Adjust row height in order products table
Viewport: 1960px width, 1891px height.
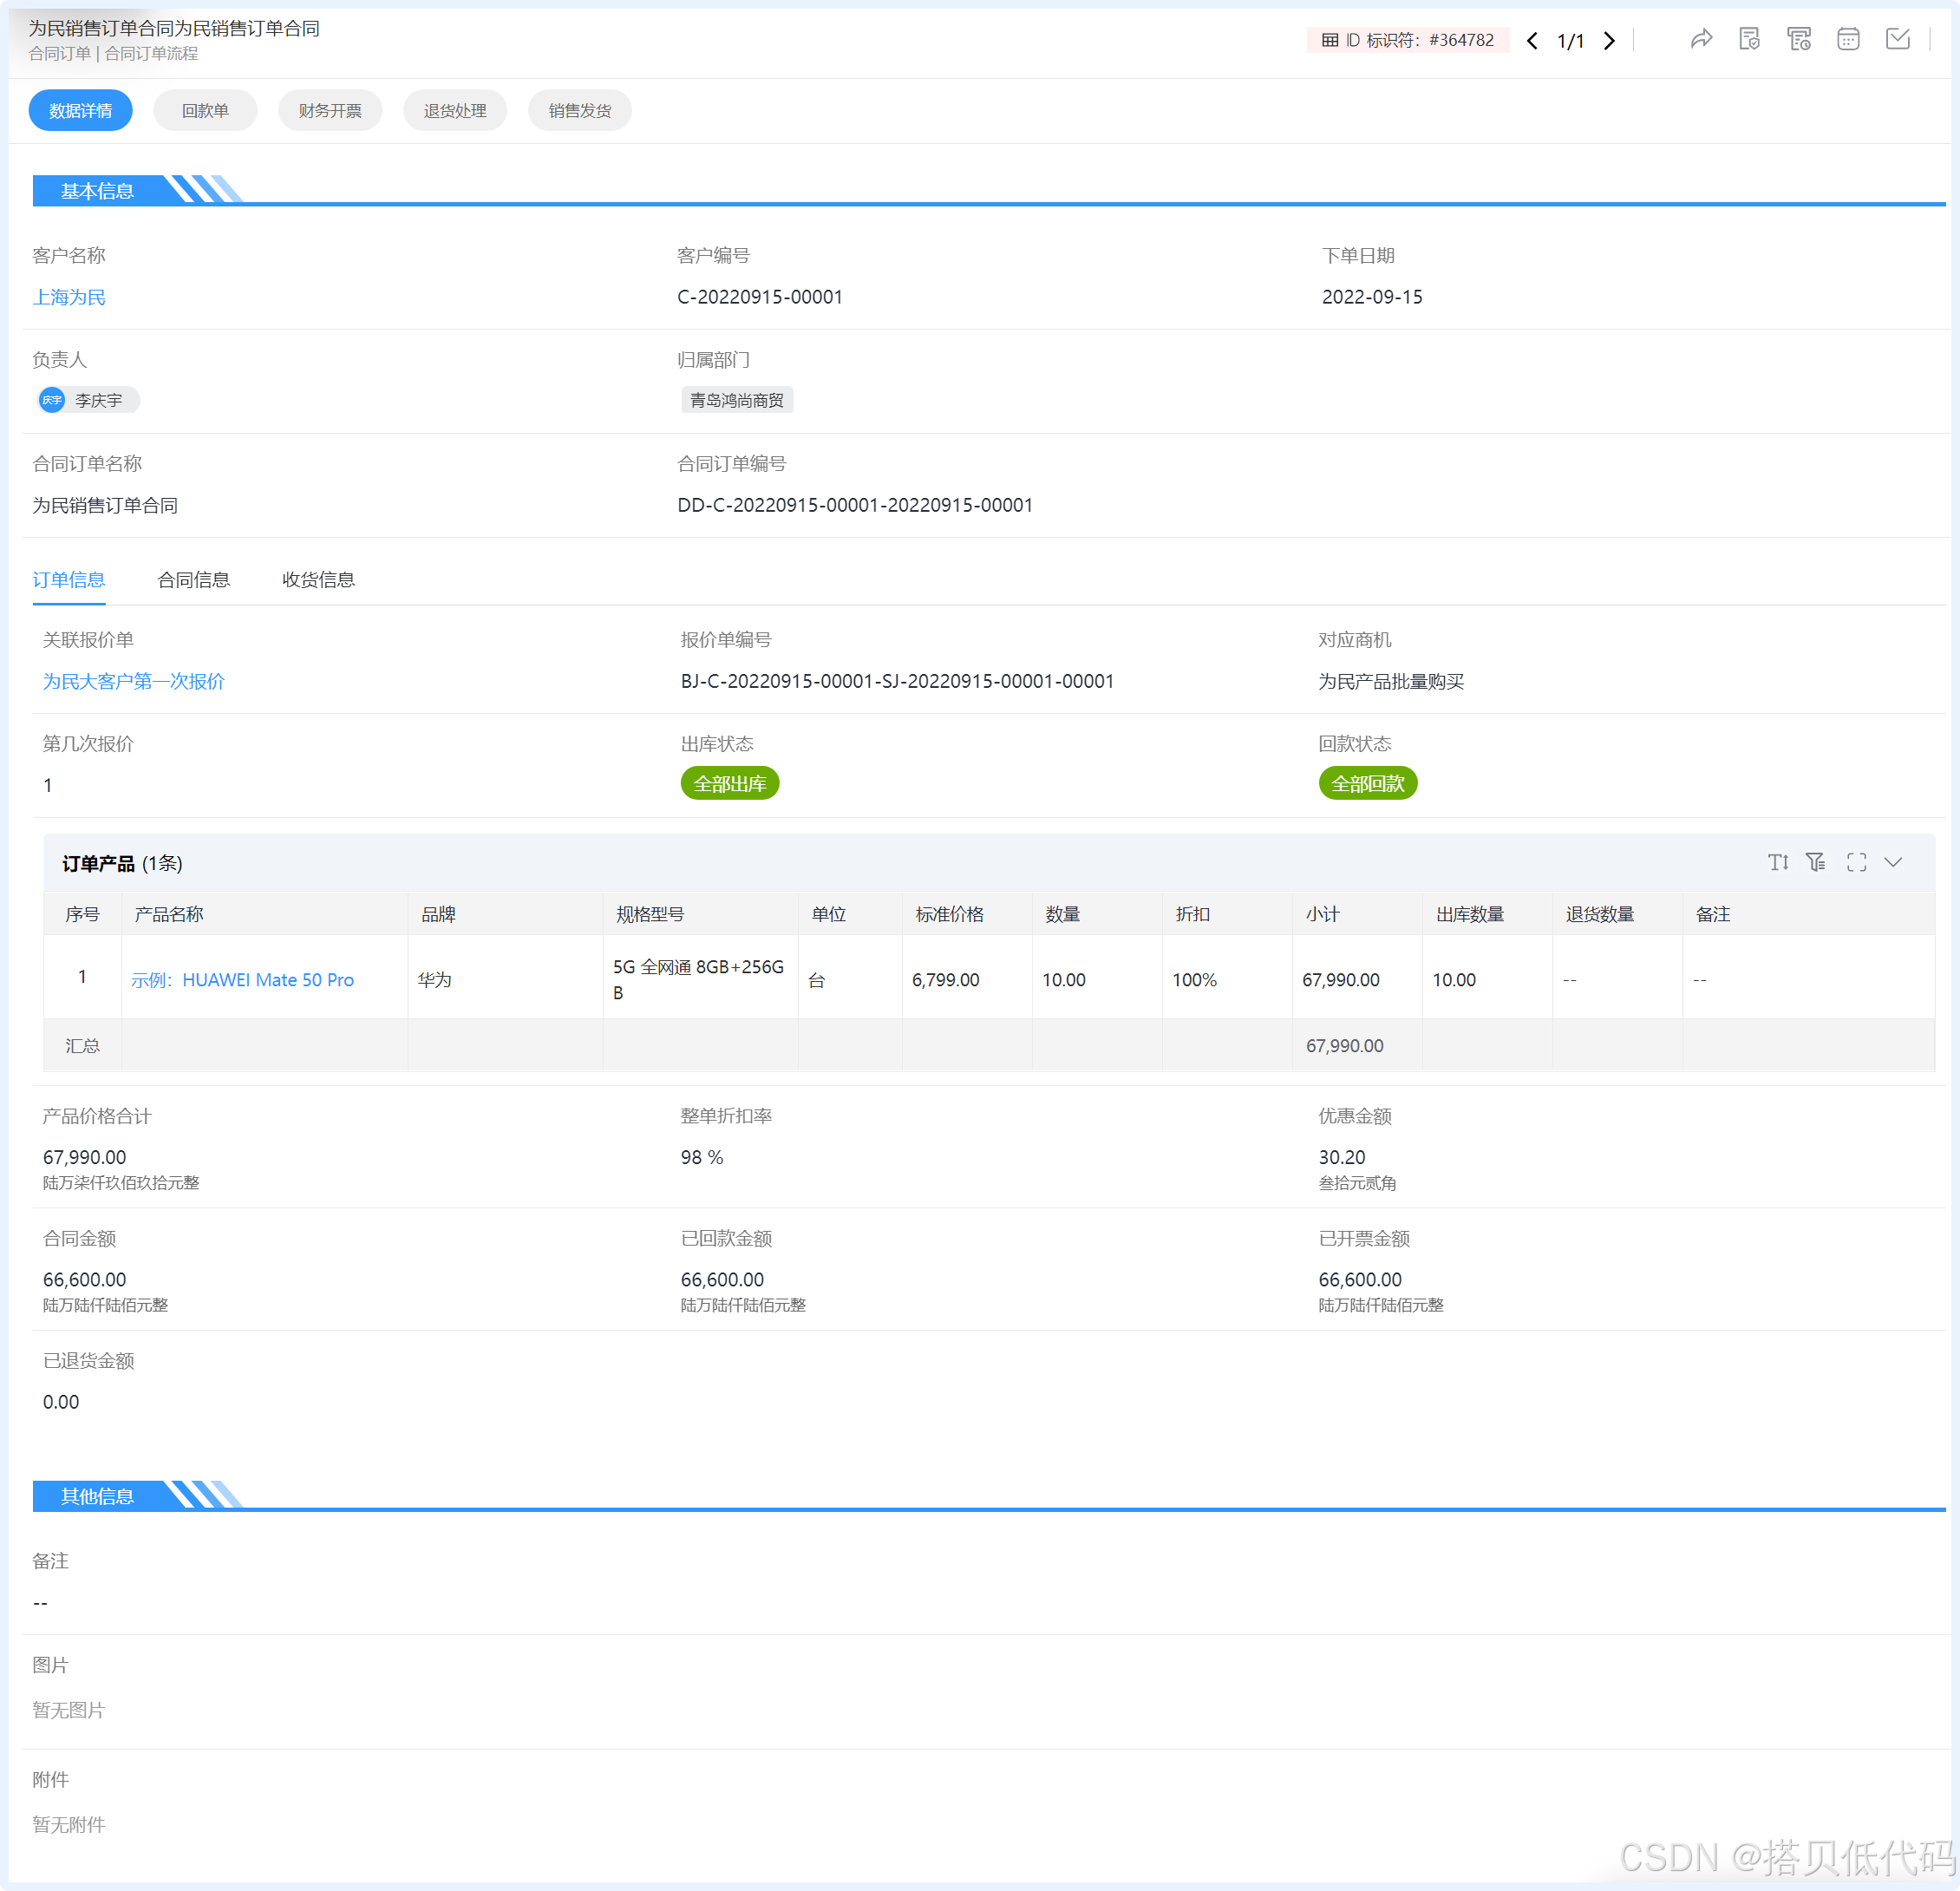pos(1777,862)
